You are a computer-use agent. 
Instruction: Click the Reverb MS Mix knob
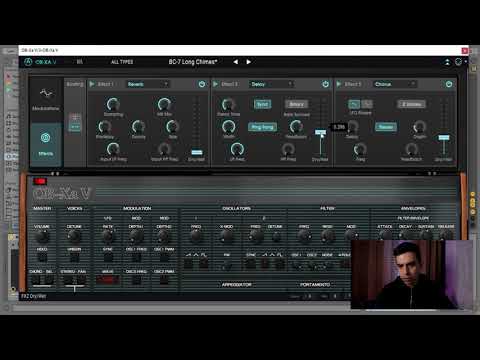coord(164,105)
